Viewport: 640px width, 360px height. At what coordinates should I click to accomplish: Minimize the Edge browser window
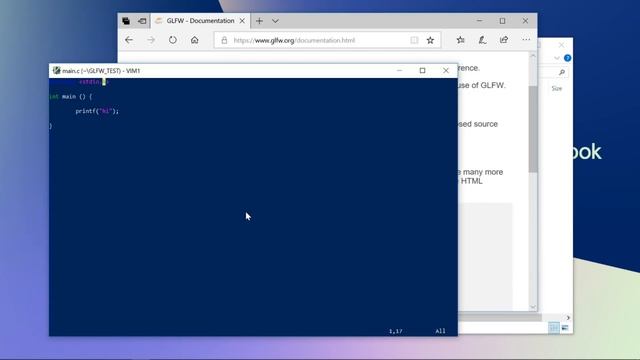click(x=480, y=21)
